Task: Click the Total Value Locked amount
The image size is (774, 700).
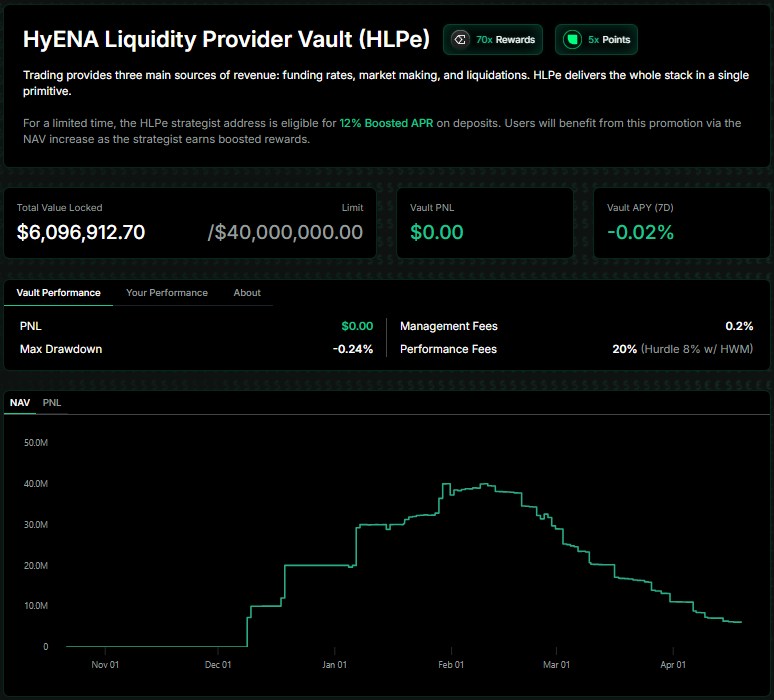Action: [81, 232]
